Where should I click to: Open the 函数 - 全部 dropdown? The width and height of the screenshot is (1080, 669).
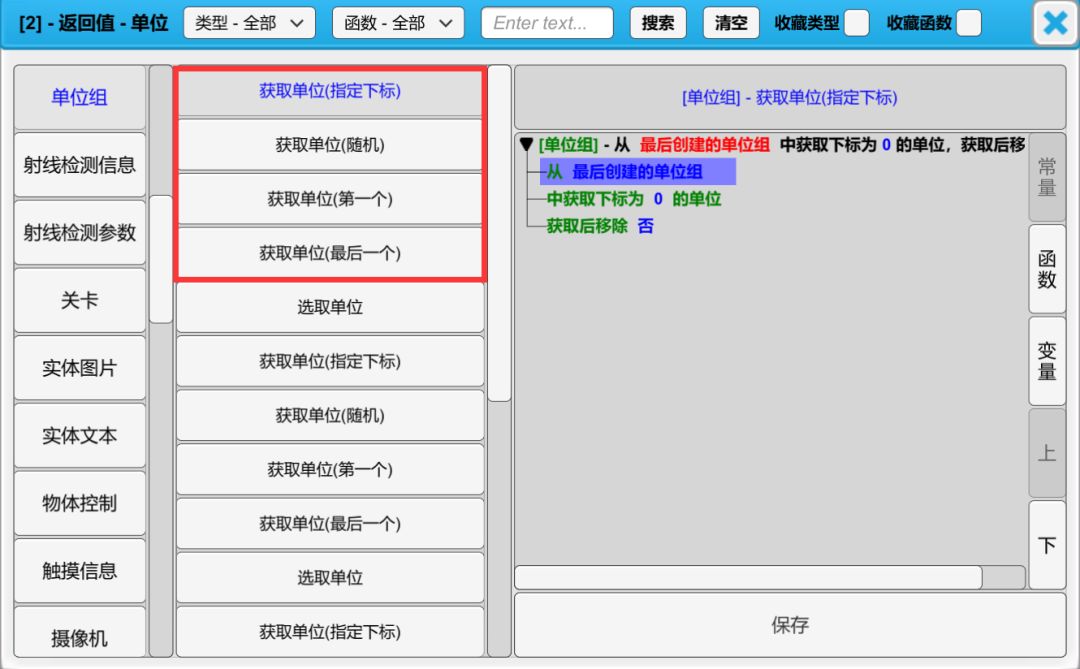tap(398, 23)
